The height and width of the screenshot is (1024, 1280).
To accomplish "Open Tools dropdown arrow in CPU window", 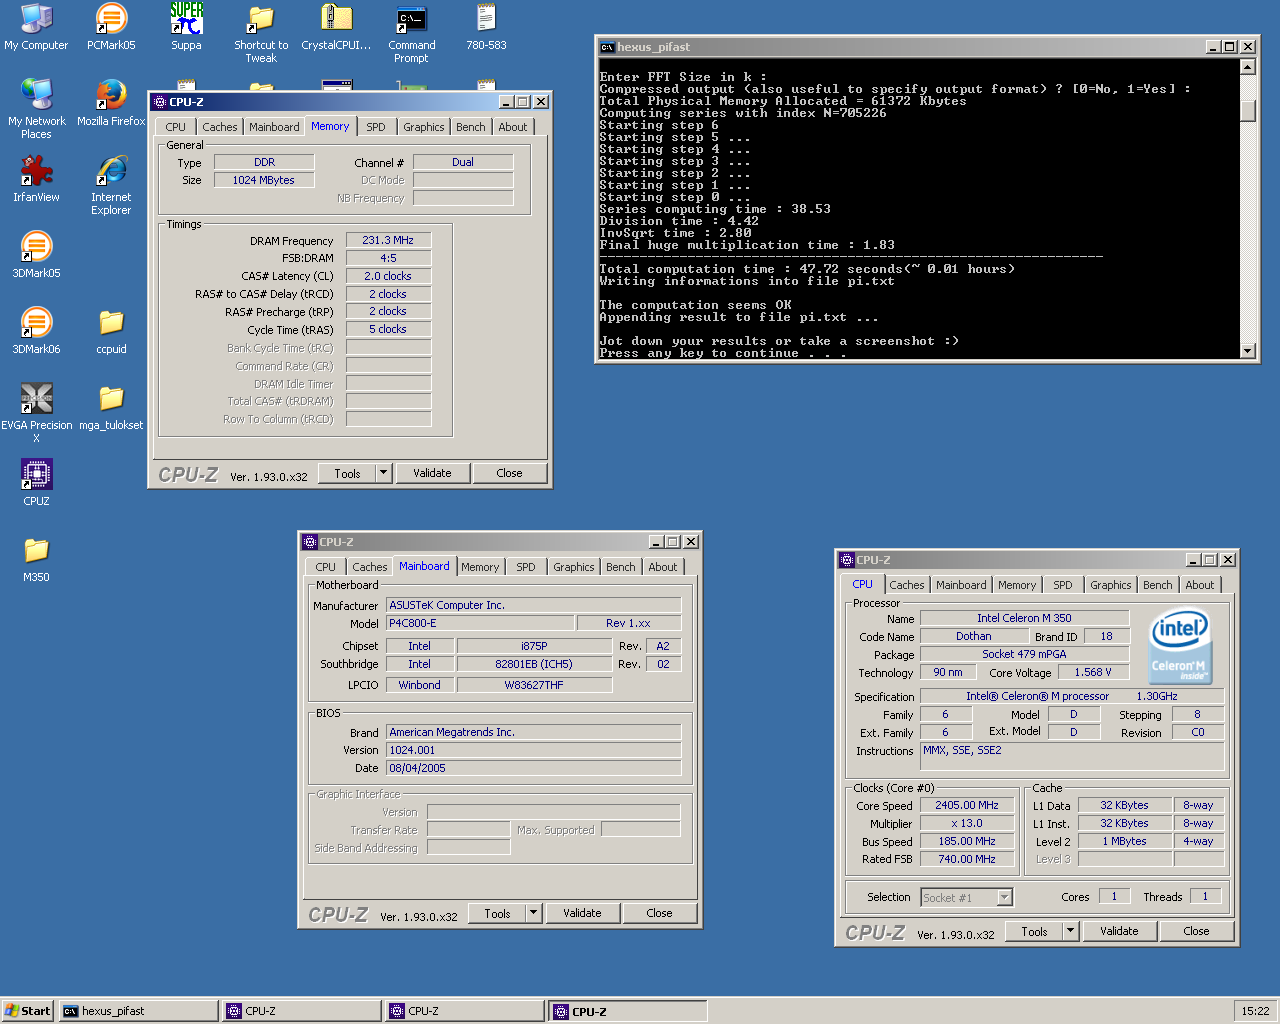I will tap(1070, 931).
